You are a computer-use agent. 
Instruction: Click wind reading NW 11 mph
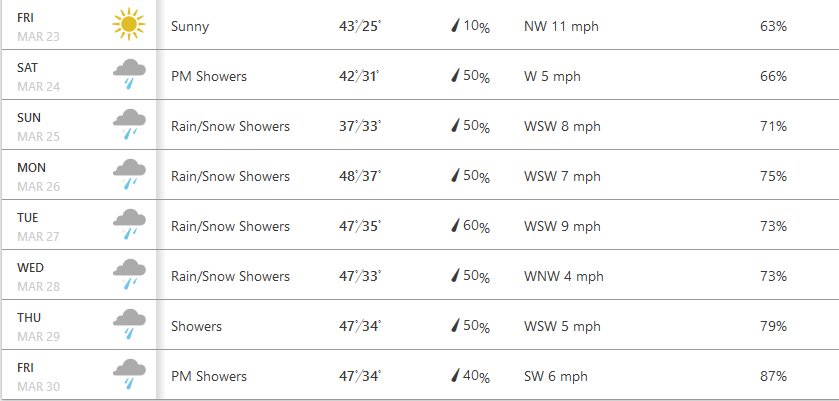561,26
